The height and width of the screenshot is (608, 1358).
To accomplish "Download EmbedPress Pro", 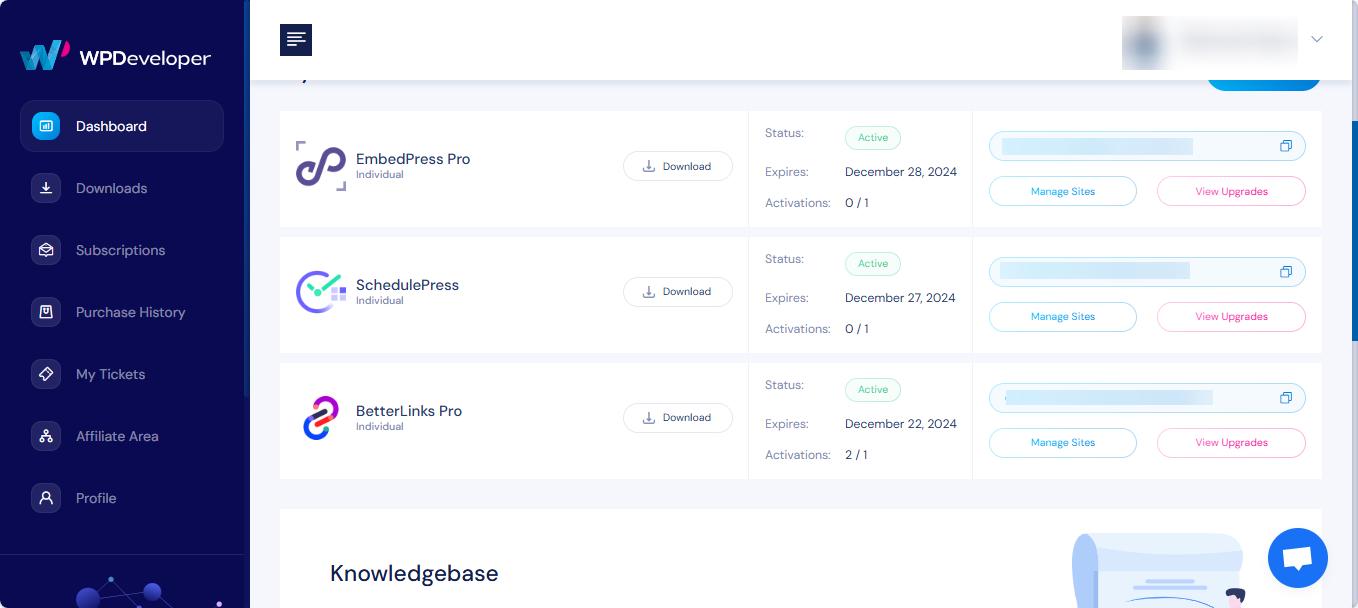I will point(677,165).
